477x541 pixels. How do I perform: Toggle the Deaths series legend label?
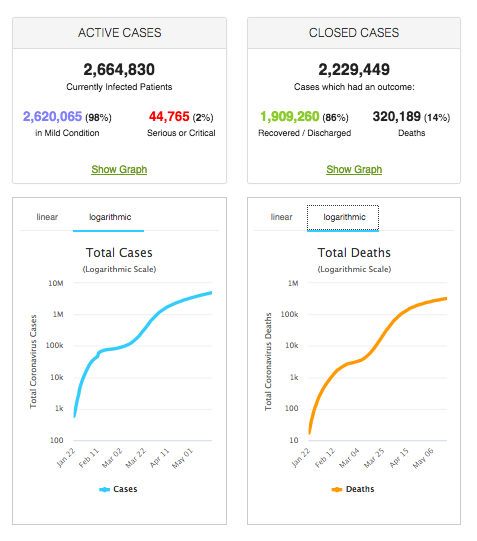(x=360, y=489)
